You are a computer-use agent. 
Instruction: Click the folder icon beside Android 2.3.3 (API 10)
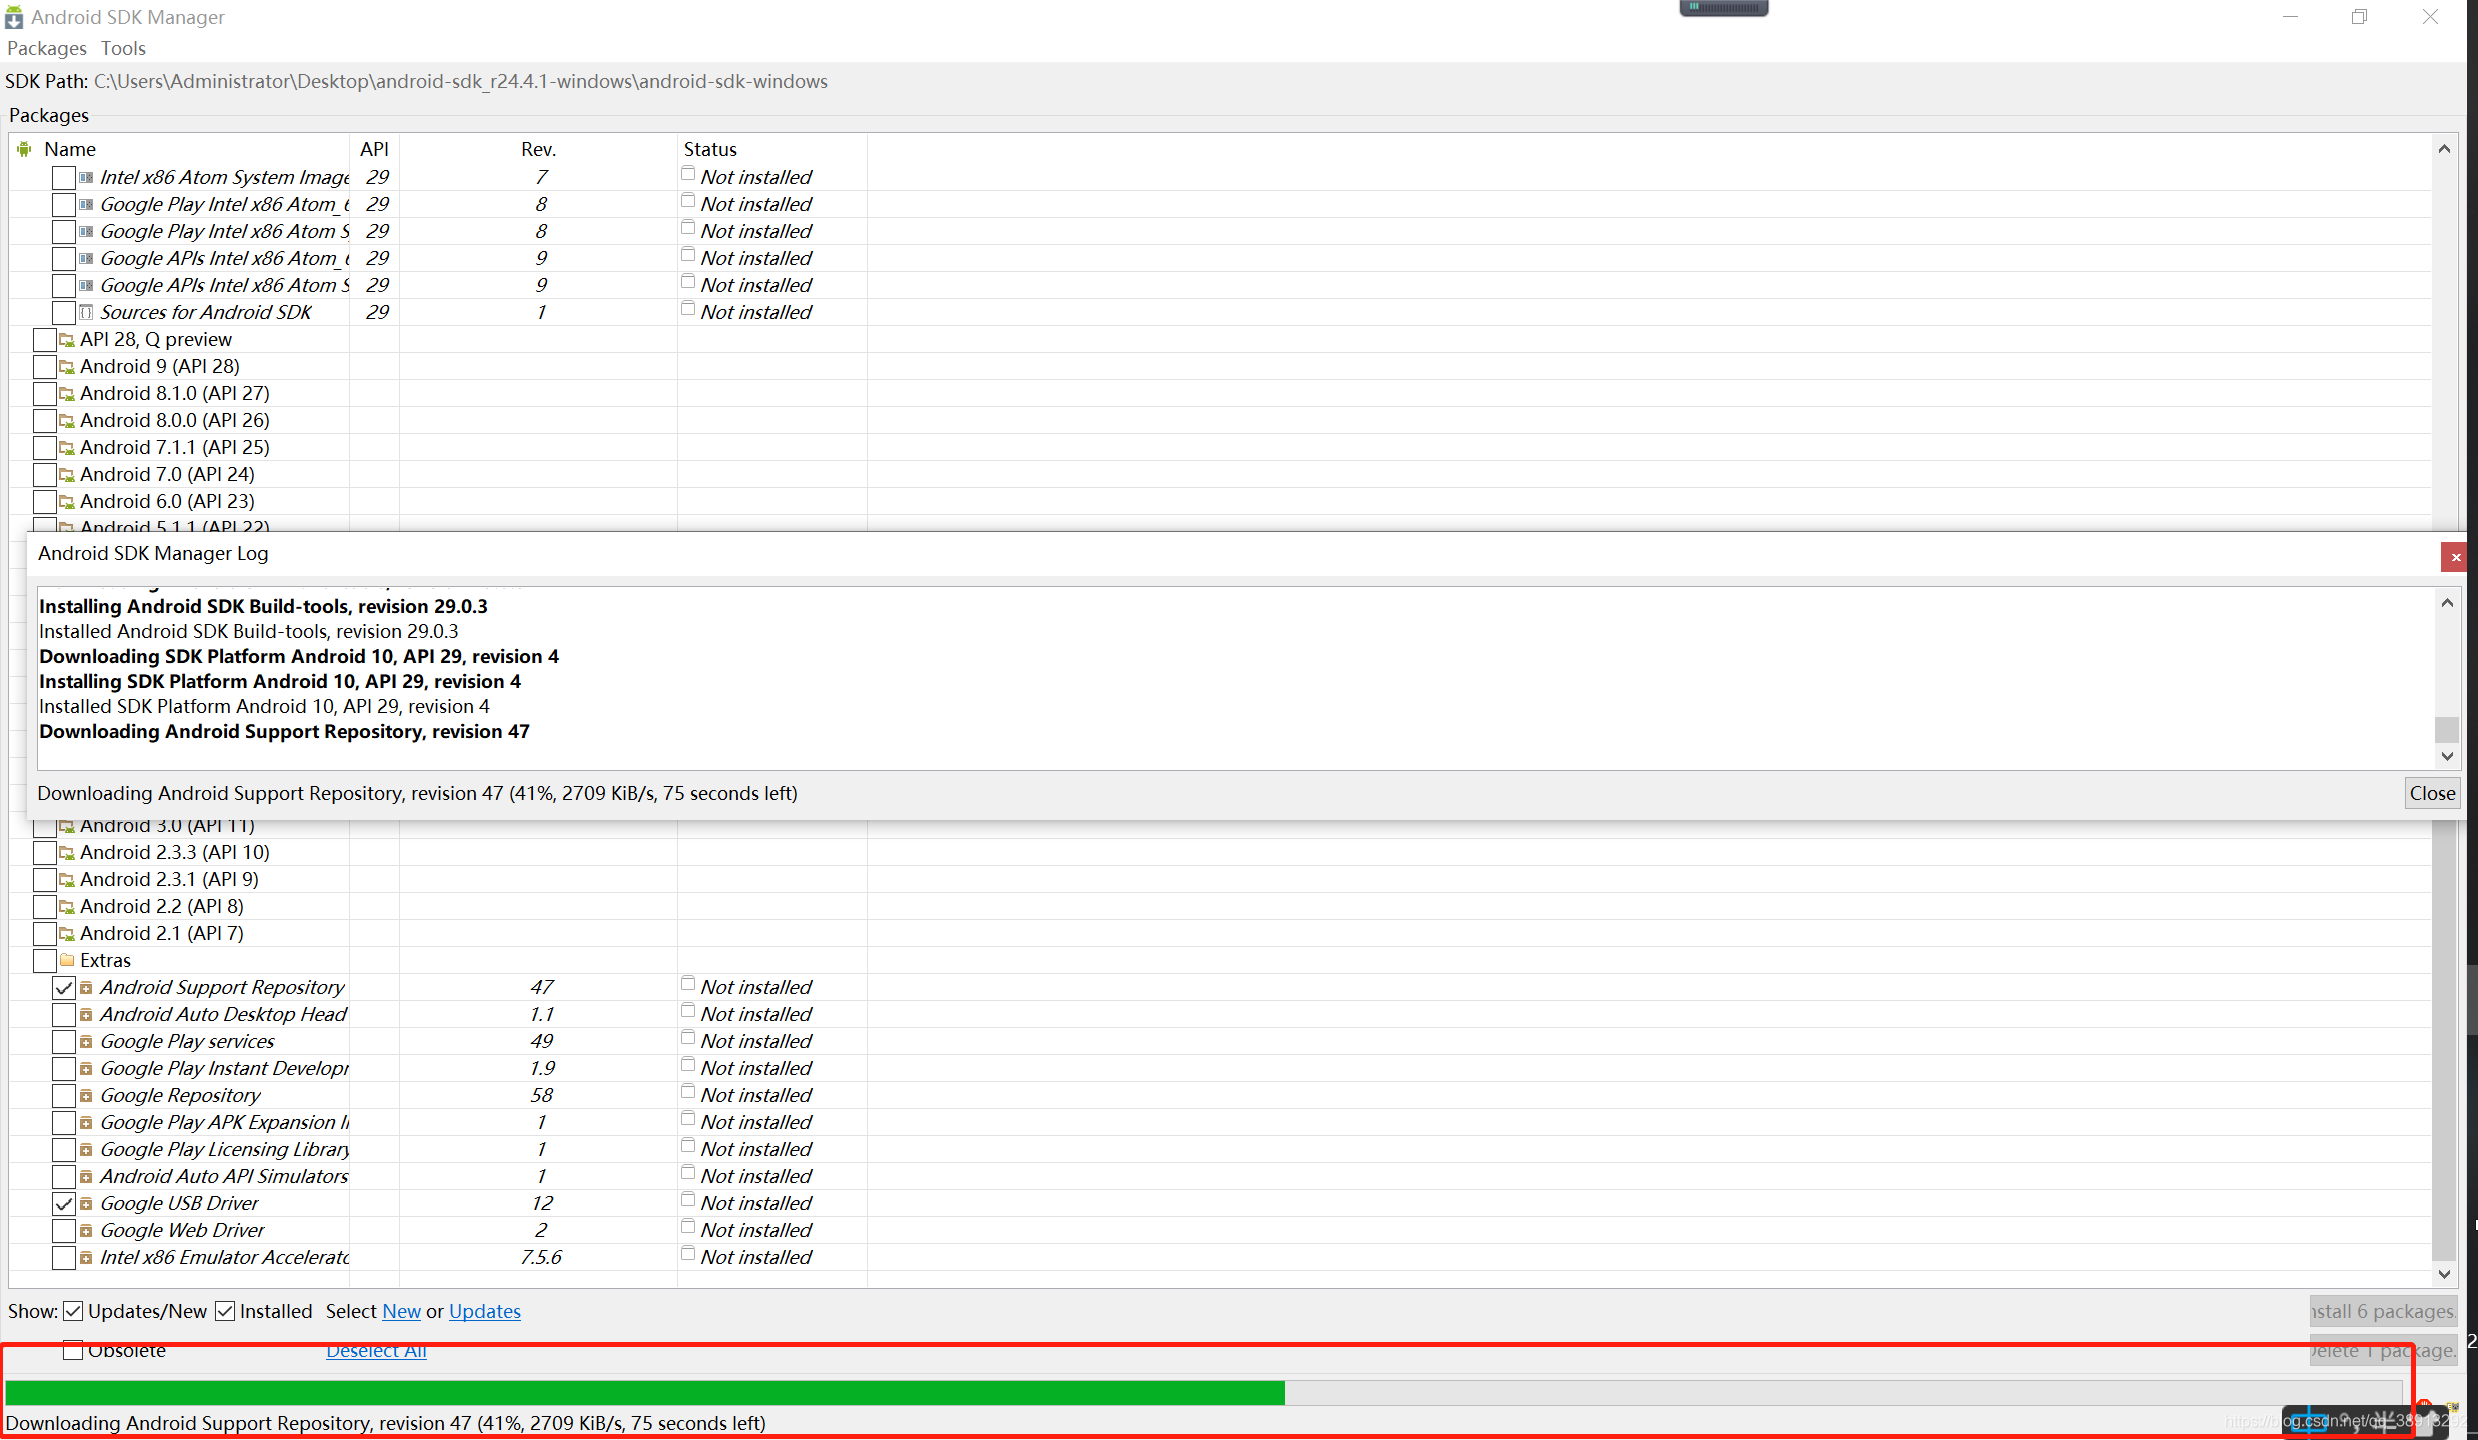coord(67,853)
